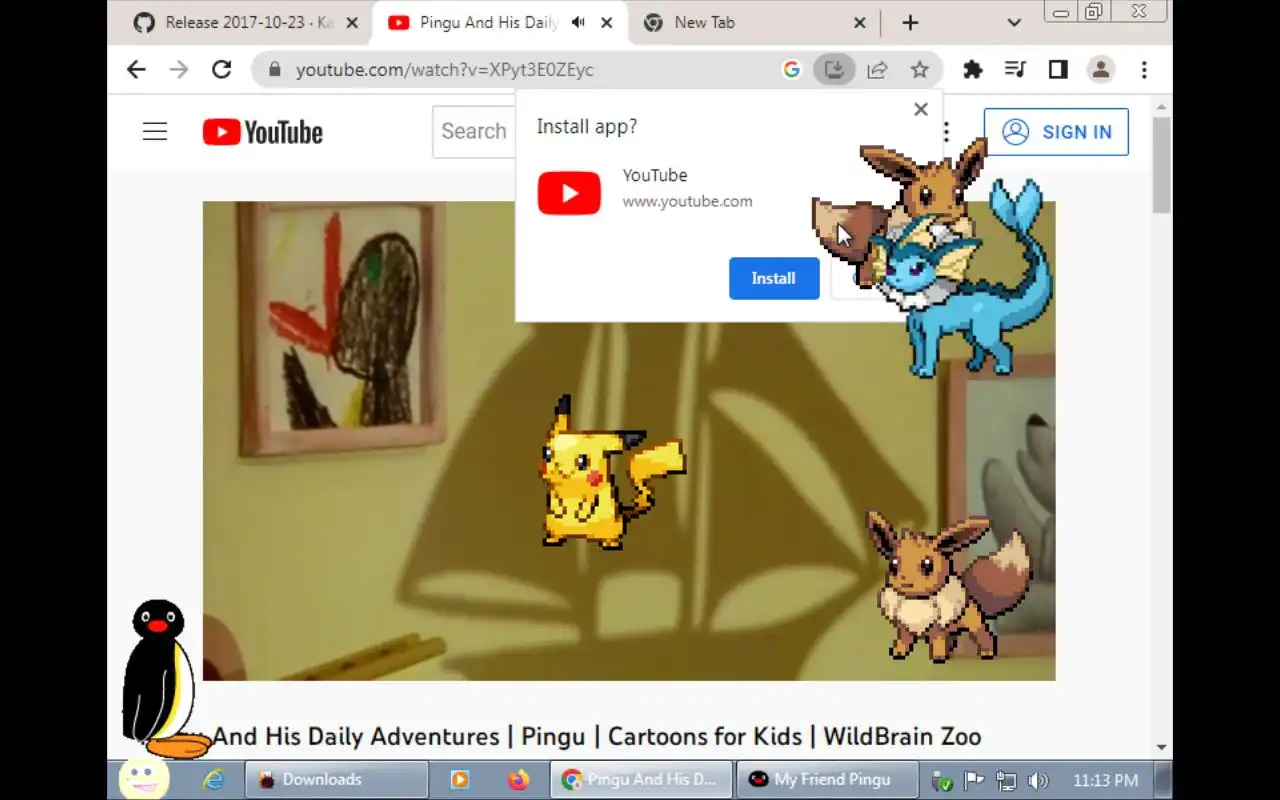Open Firefox from the taskbar
This screenshot has height=800, width=1280.
(518, 779)
